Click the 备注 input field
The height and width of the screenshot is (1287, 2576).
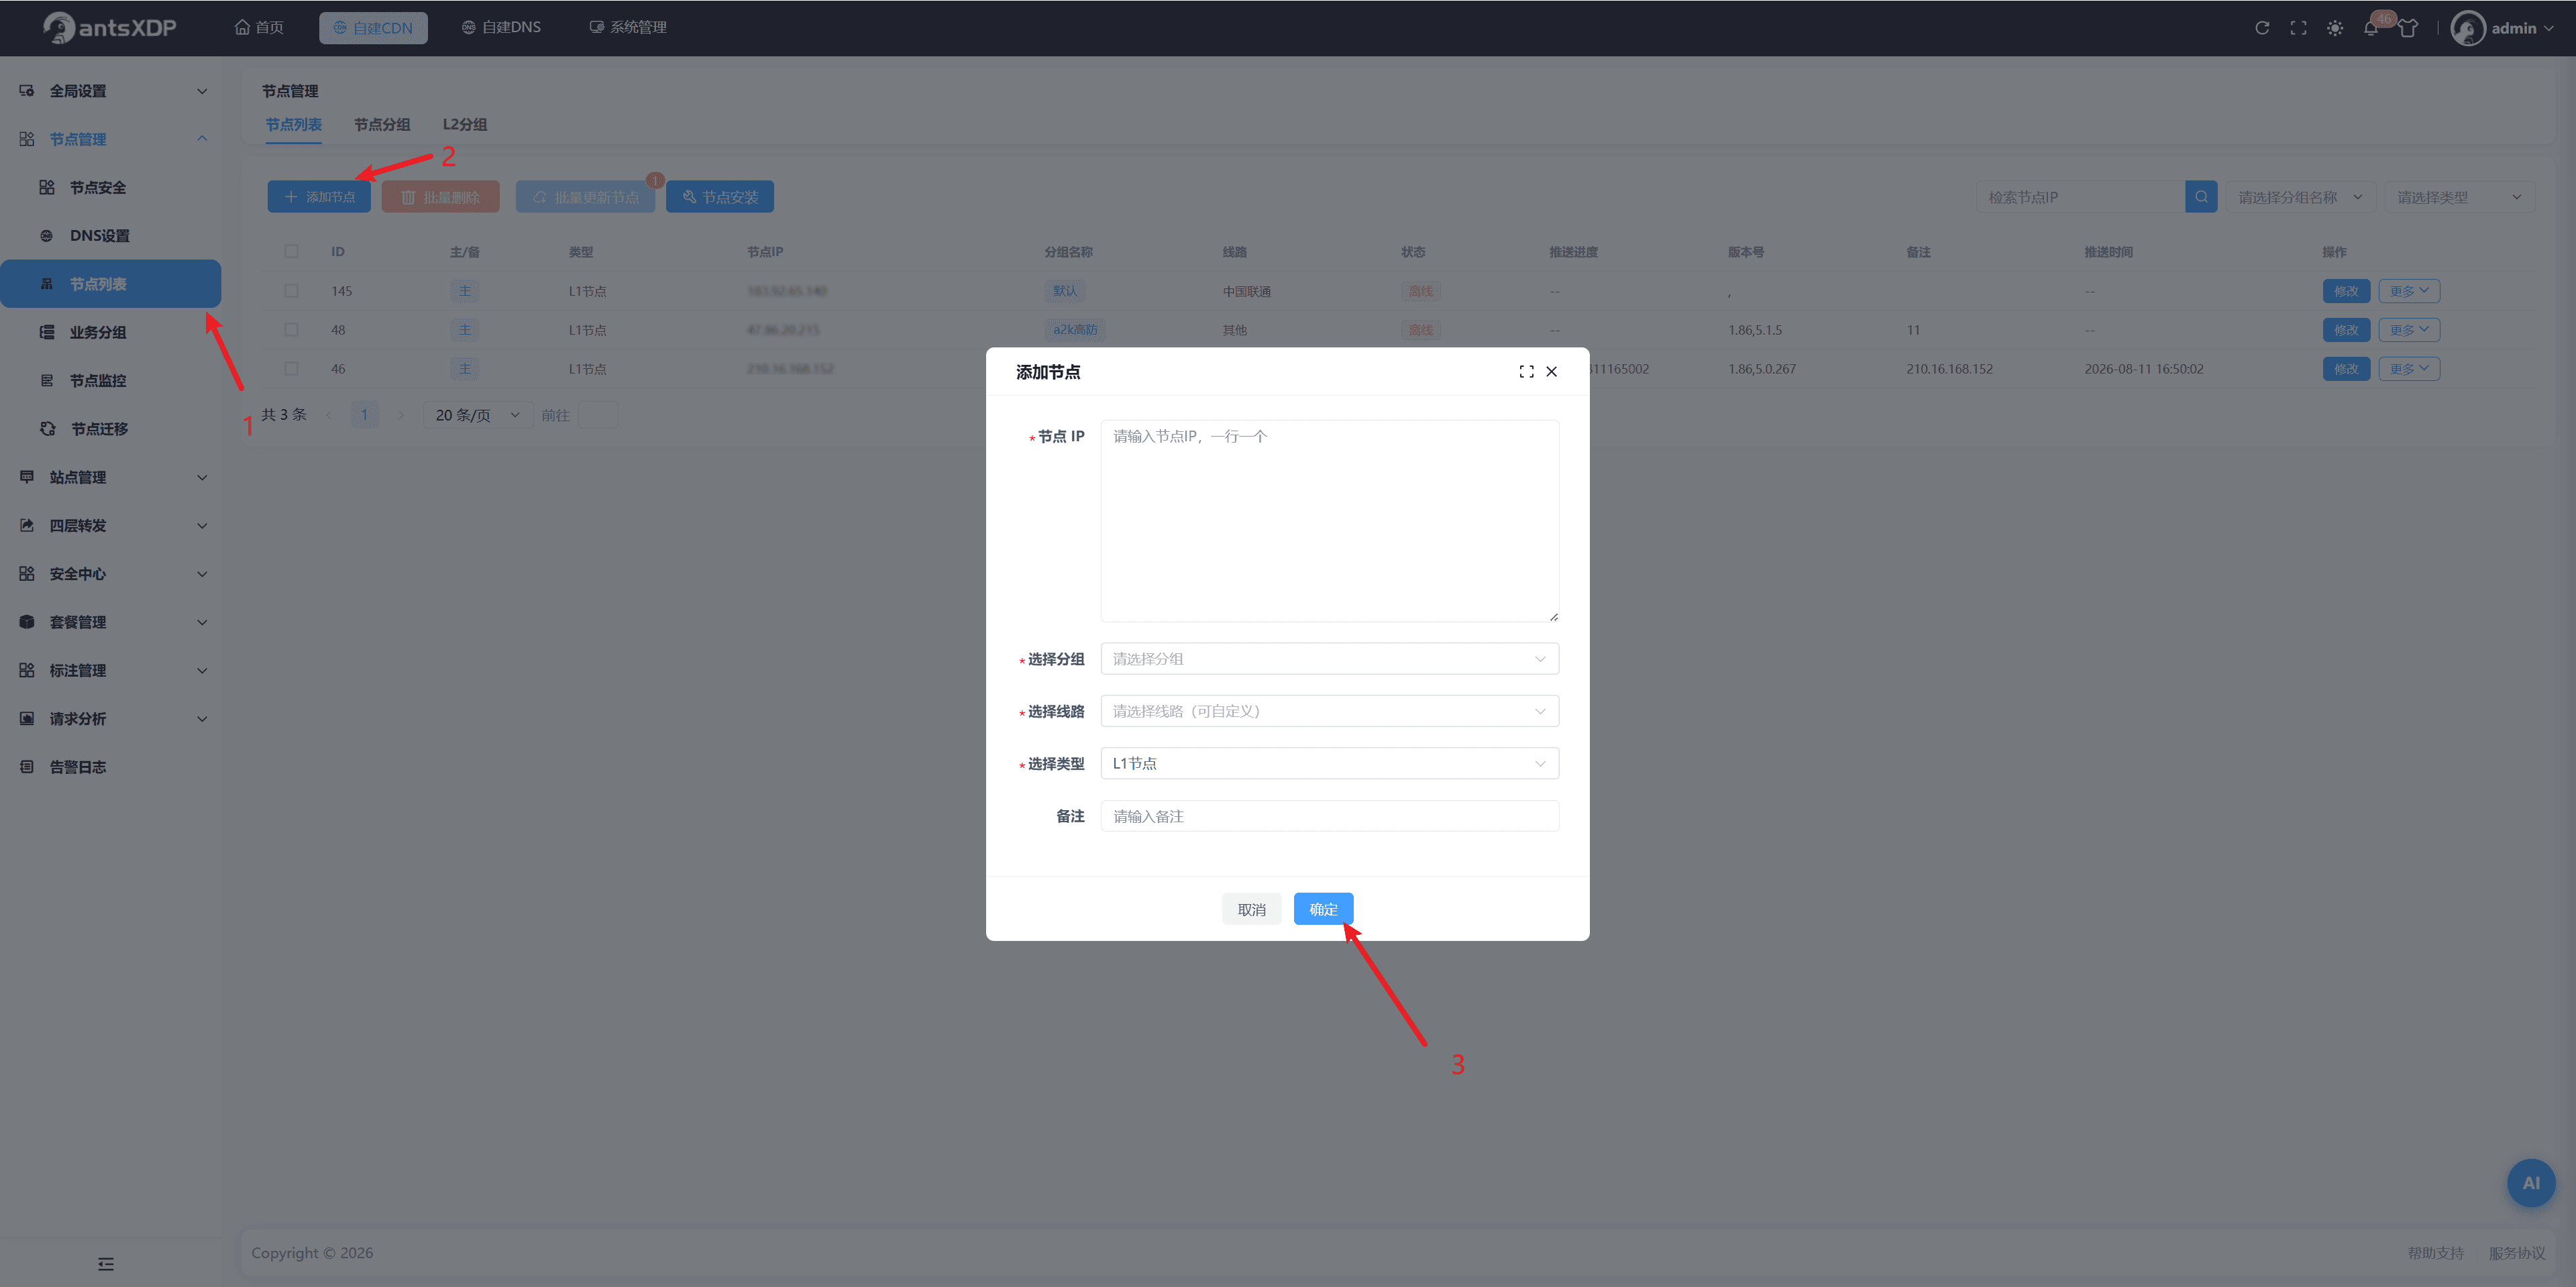tap(1329, 816)
